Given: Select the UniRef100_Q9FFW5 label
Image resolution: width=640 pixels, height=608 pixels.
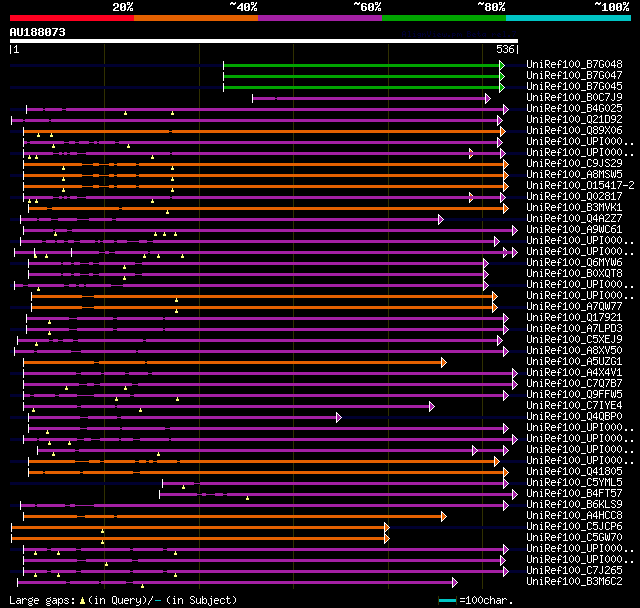Looking at the screenshot, I should tap(574, 395).
